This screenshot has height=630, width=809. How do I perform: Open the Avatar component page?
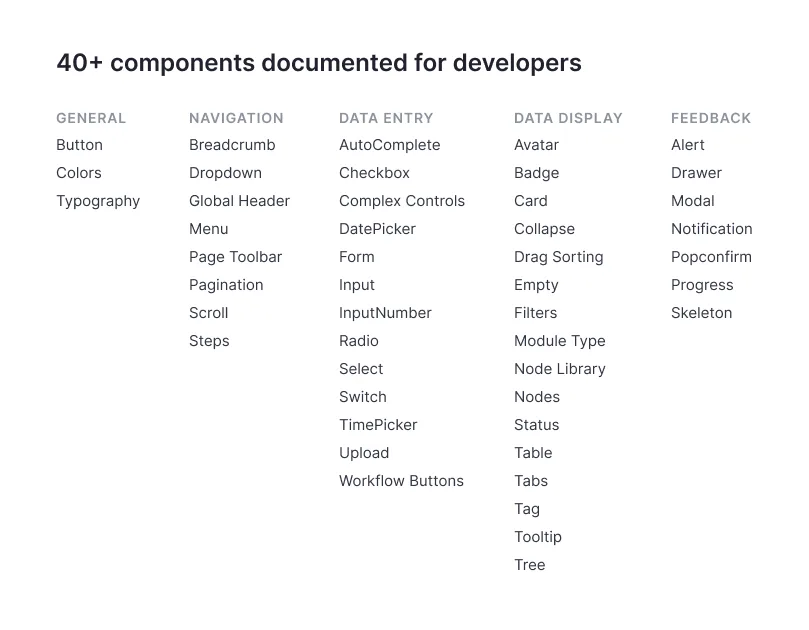pos(537,145)
